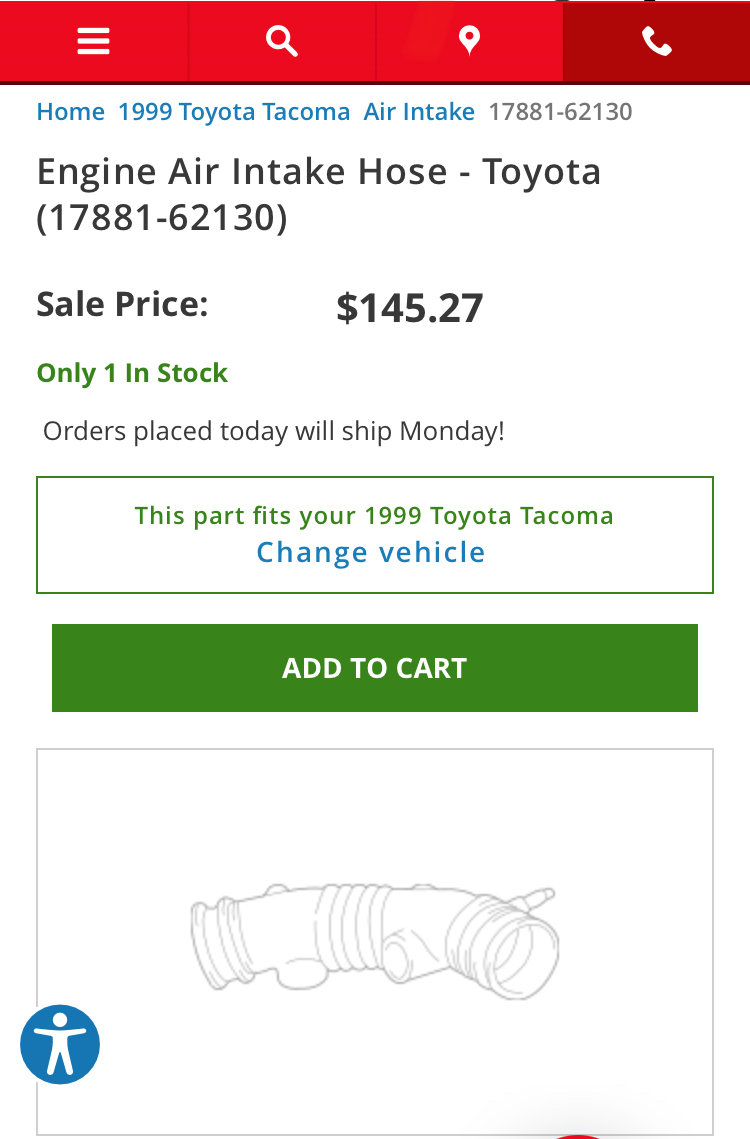The width and height of the screenshot is (750, 1139).
Task: Open the search magnifier icon
Action: (x=281, y=41)
